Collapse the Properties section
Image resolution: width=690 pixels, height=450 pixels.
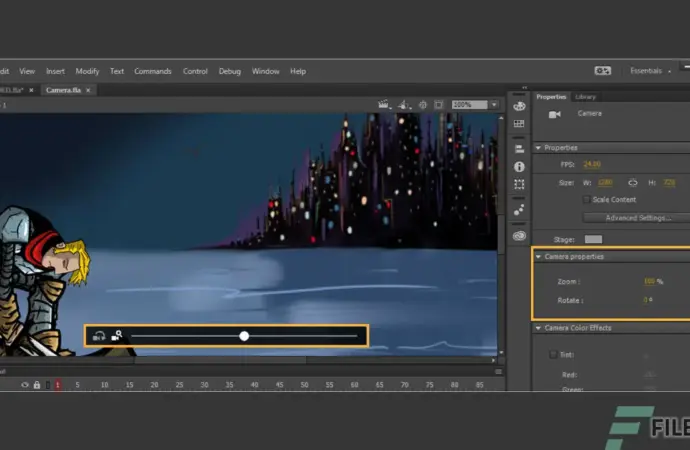click(x=538, y=148)
